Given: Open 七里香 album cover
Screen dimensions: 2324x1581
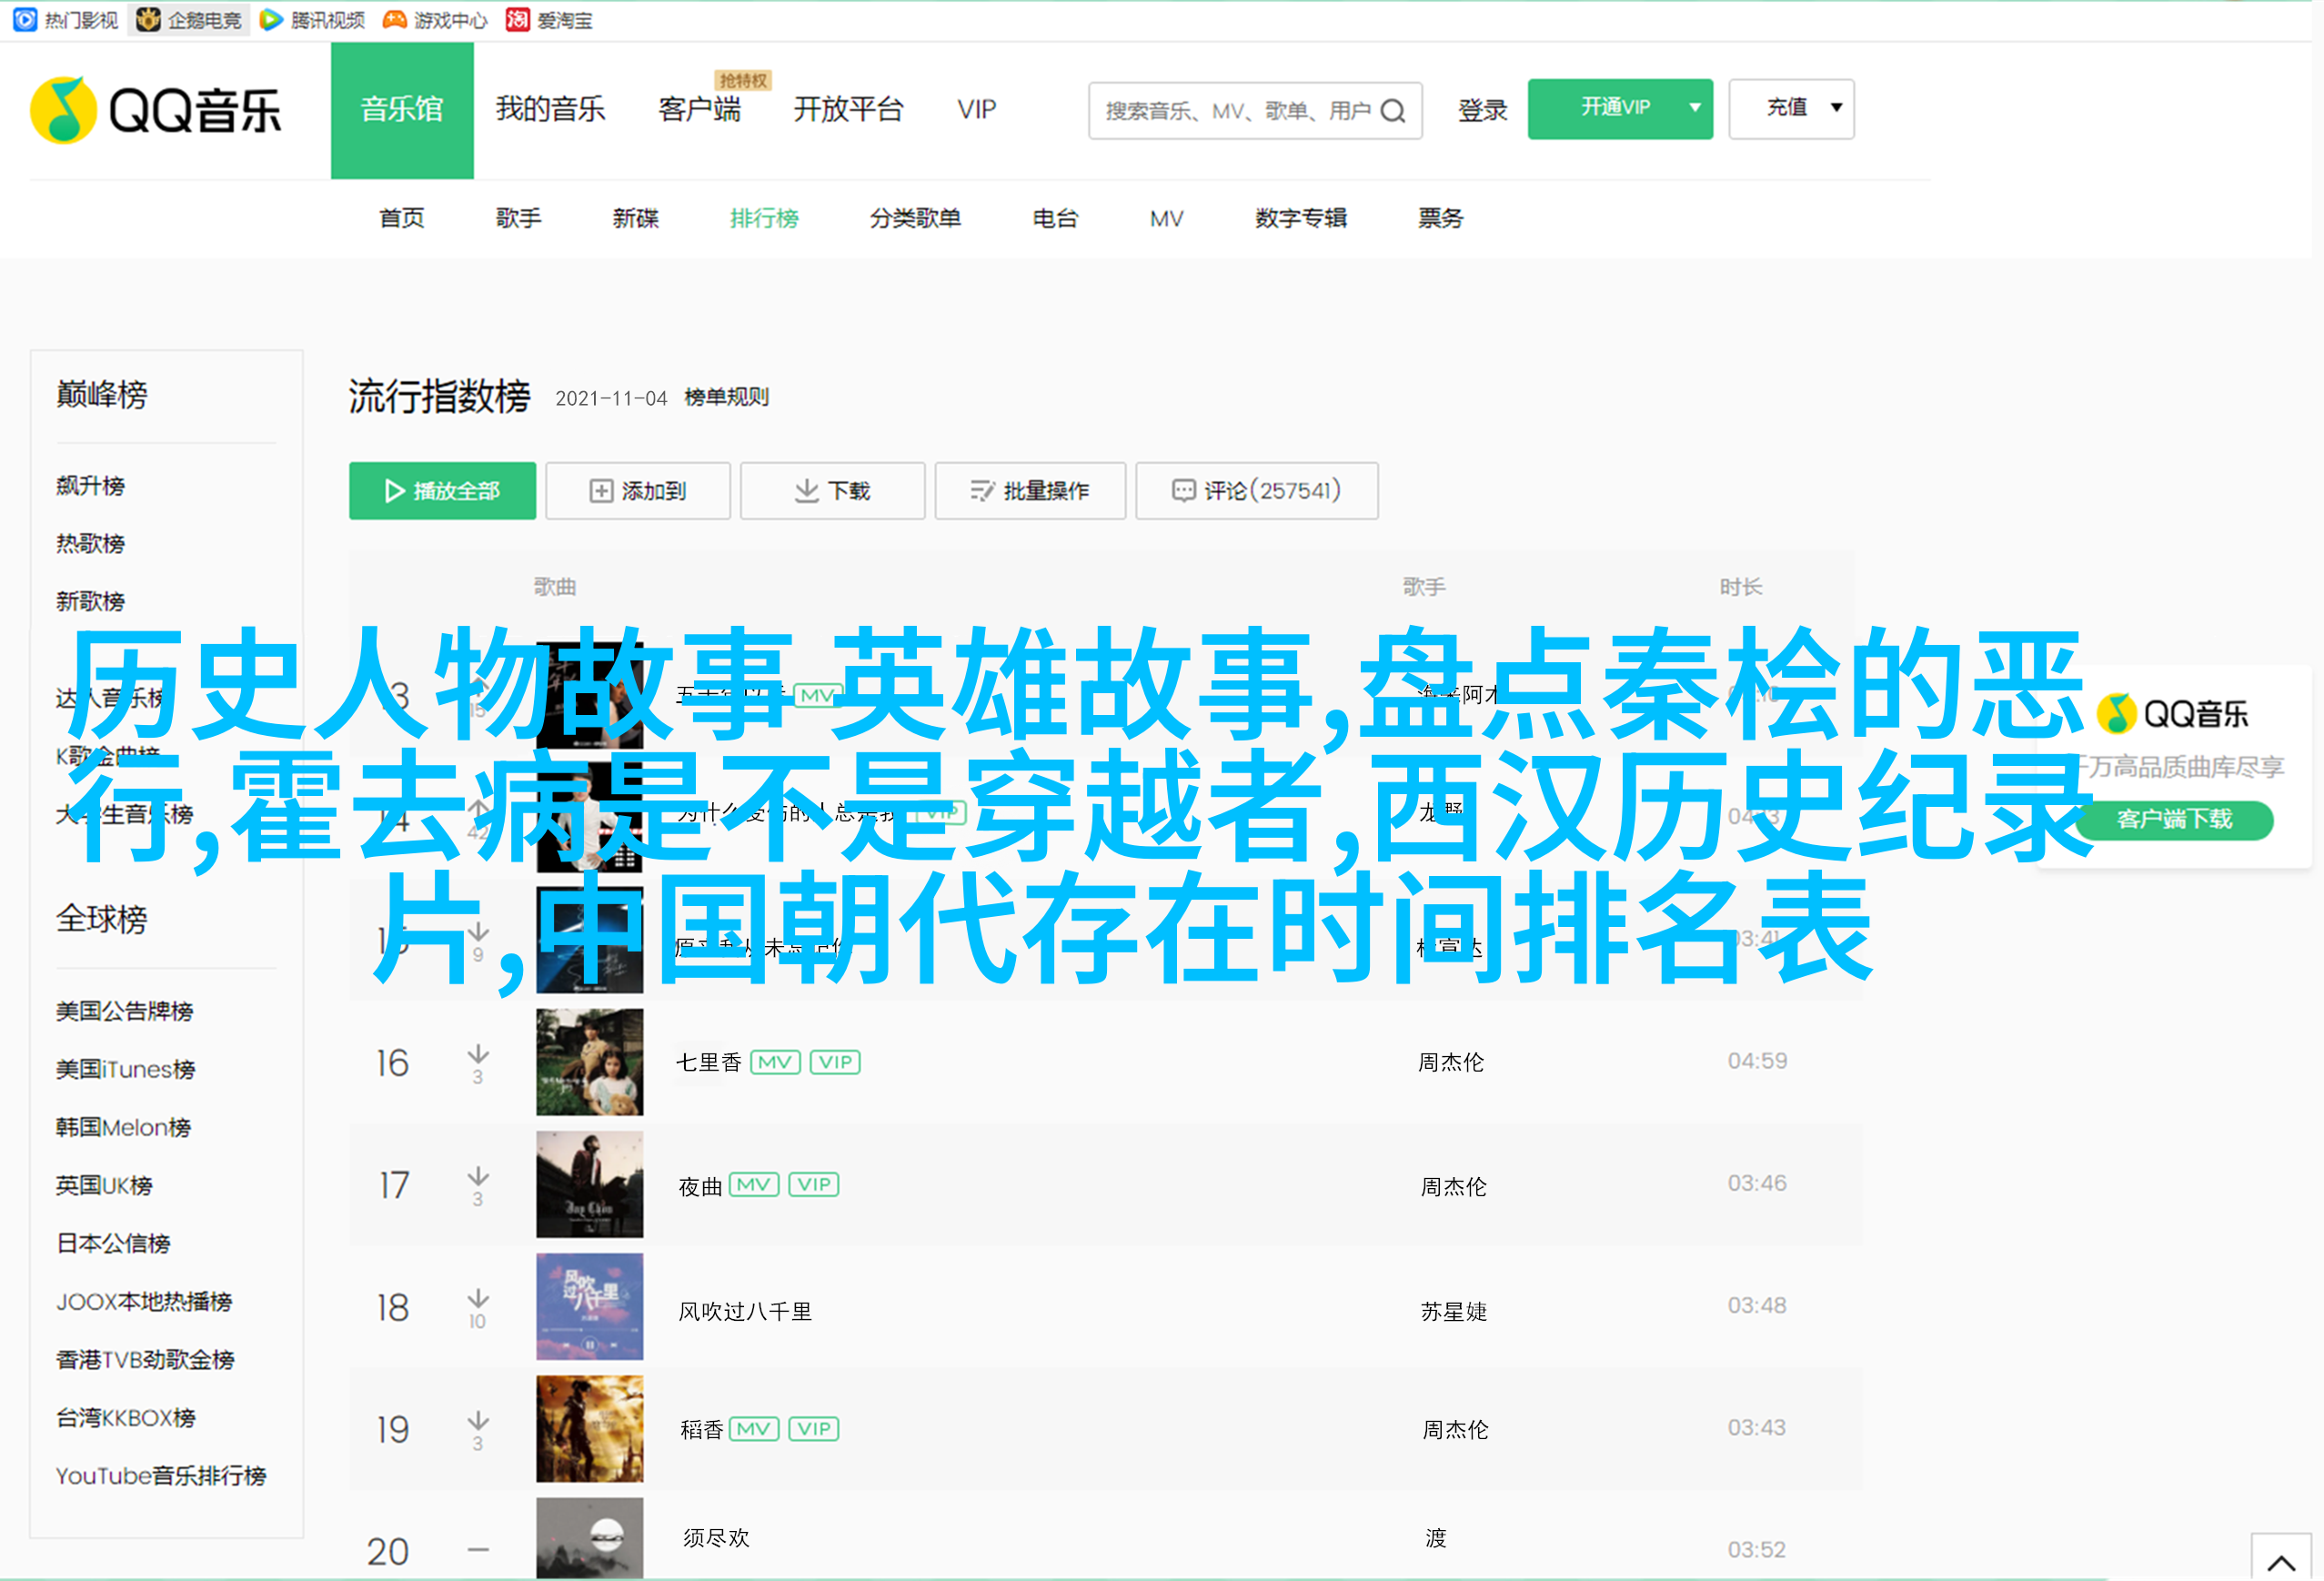Looking at the screenshot, I should (590, 1062).
